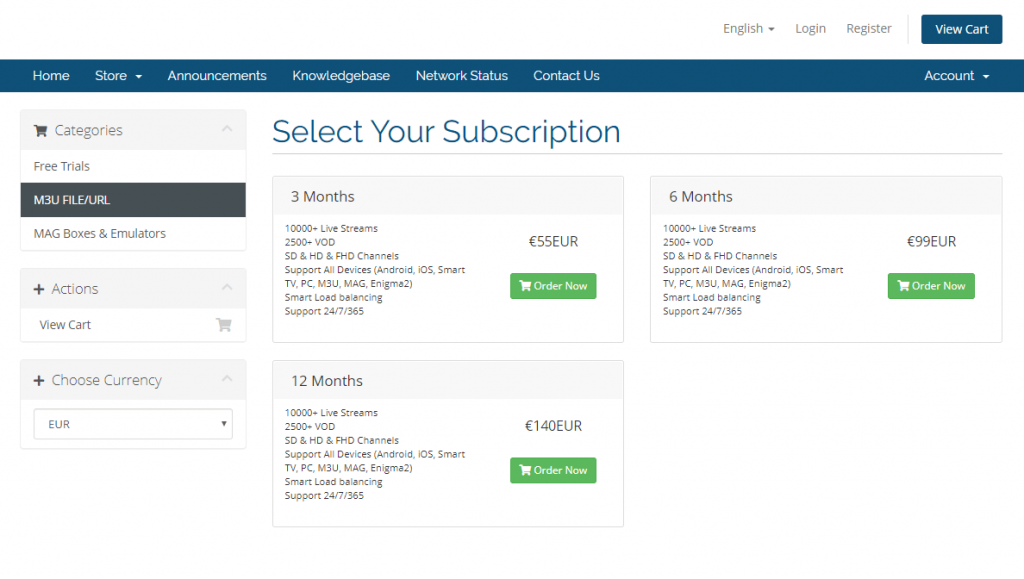
Task: Click the 6 Months plan title
Action: coord(701,196)
